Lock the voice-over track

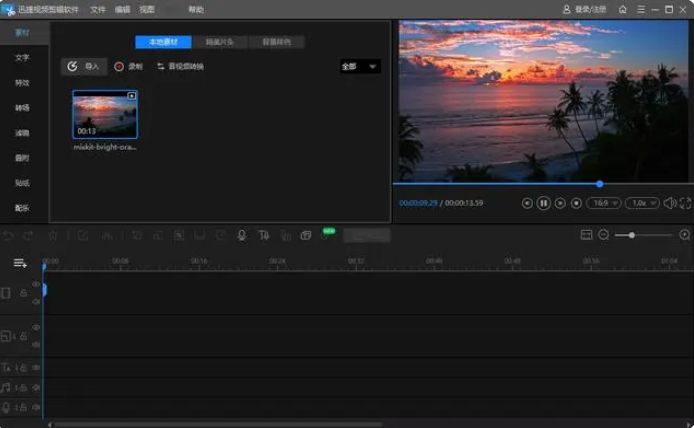coord(23,407)
